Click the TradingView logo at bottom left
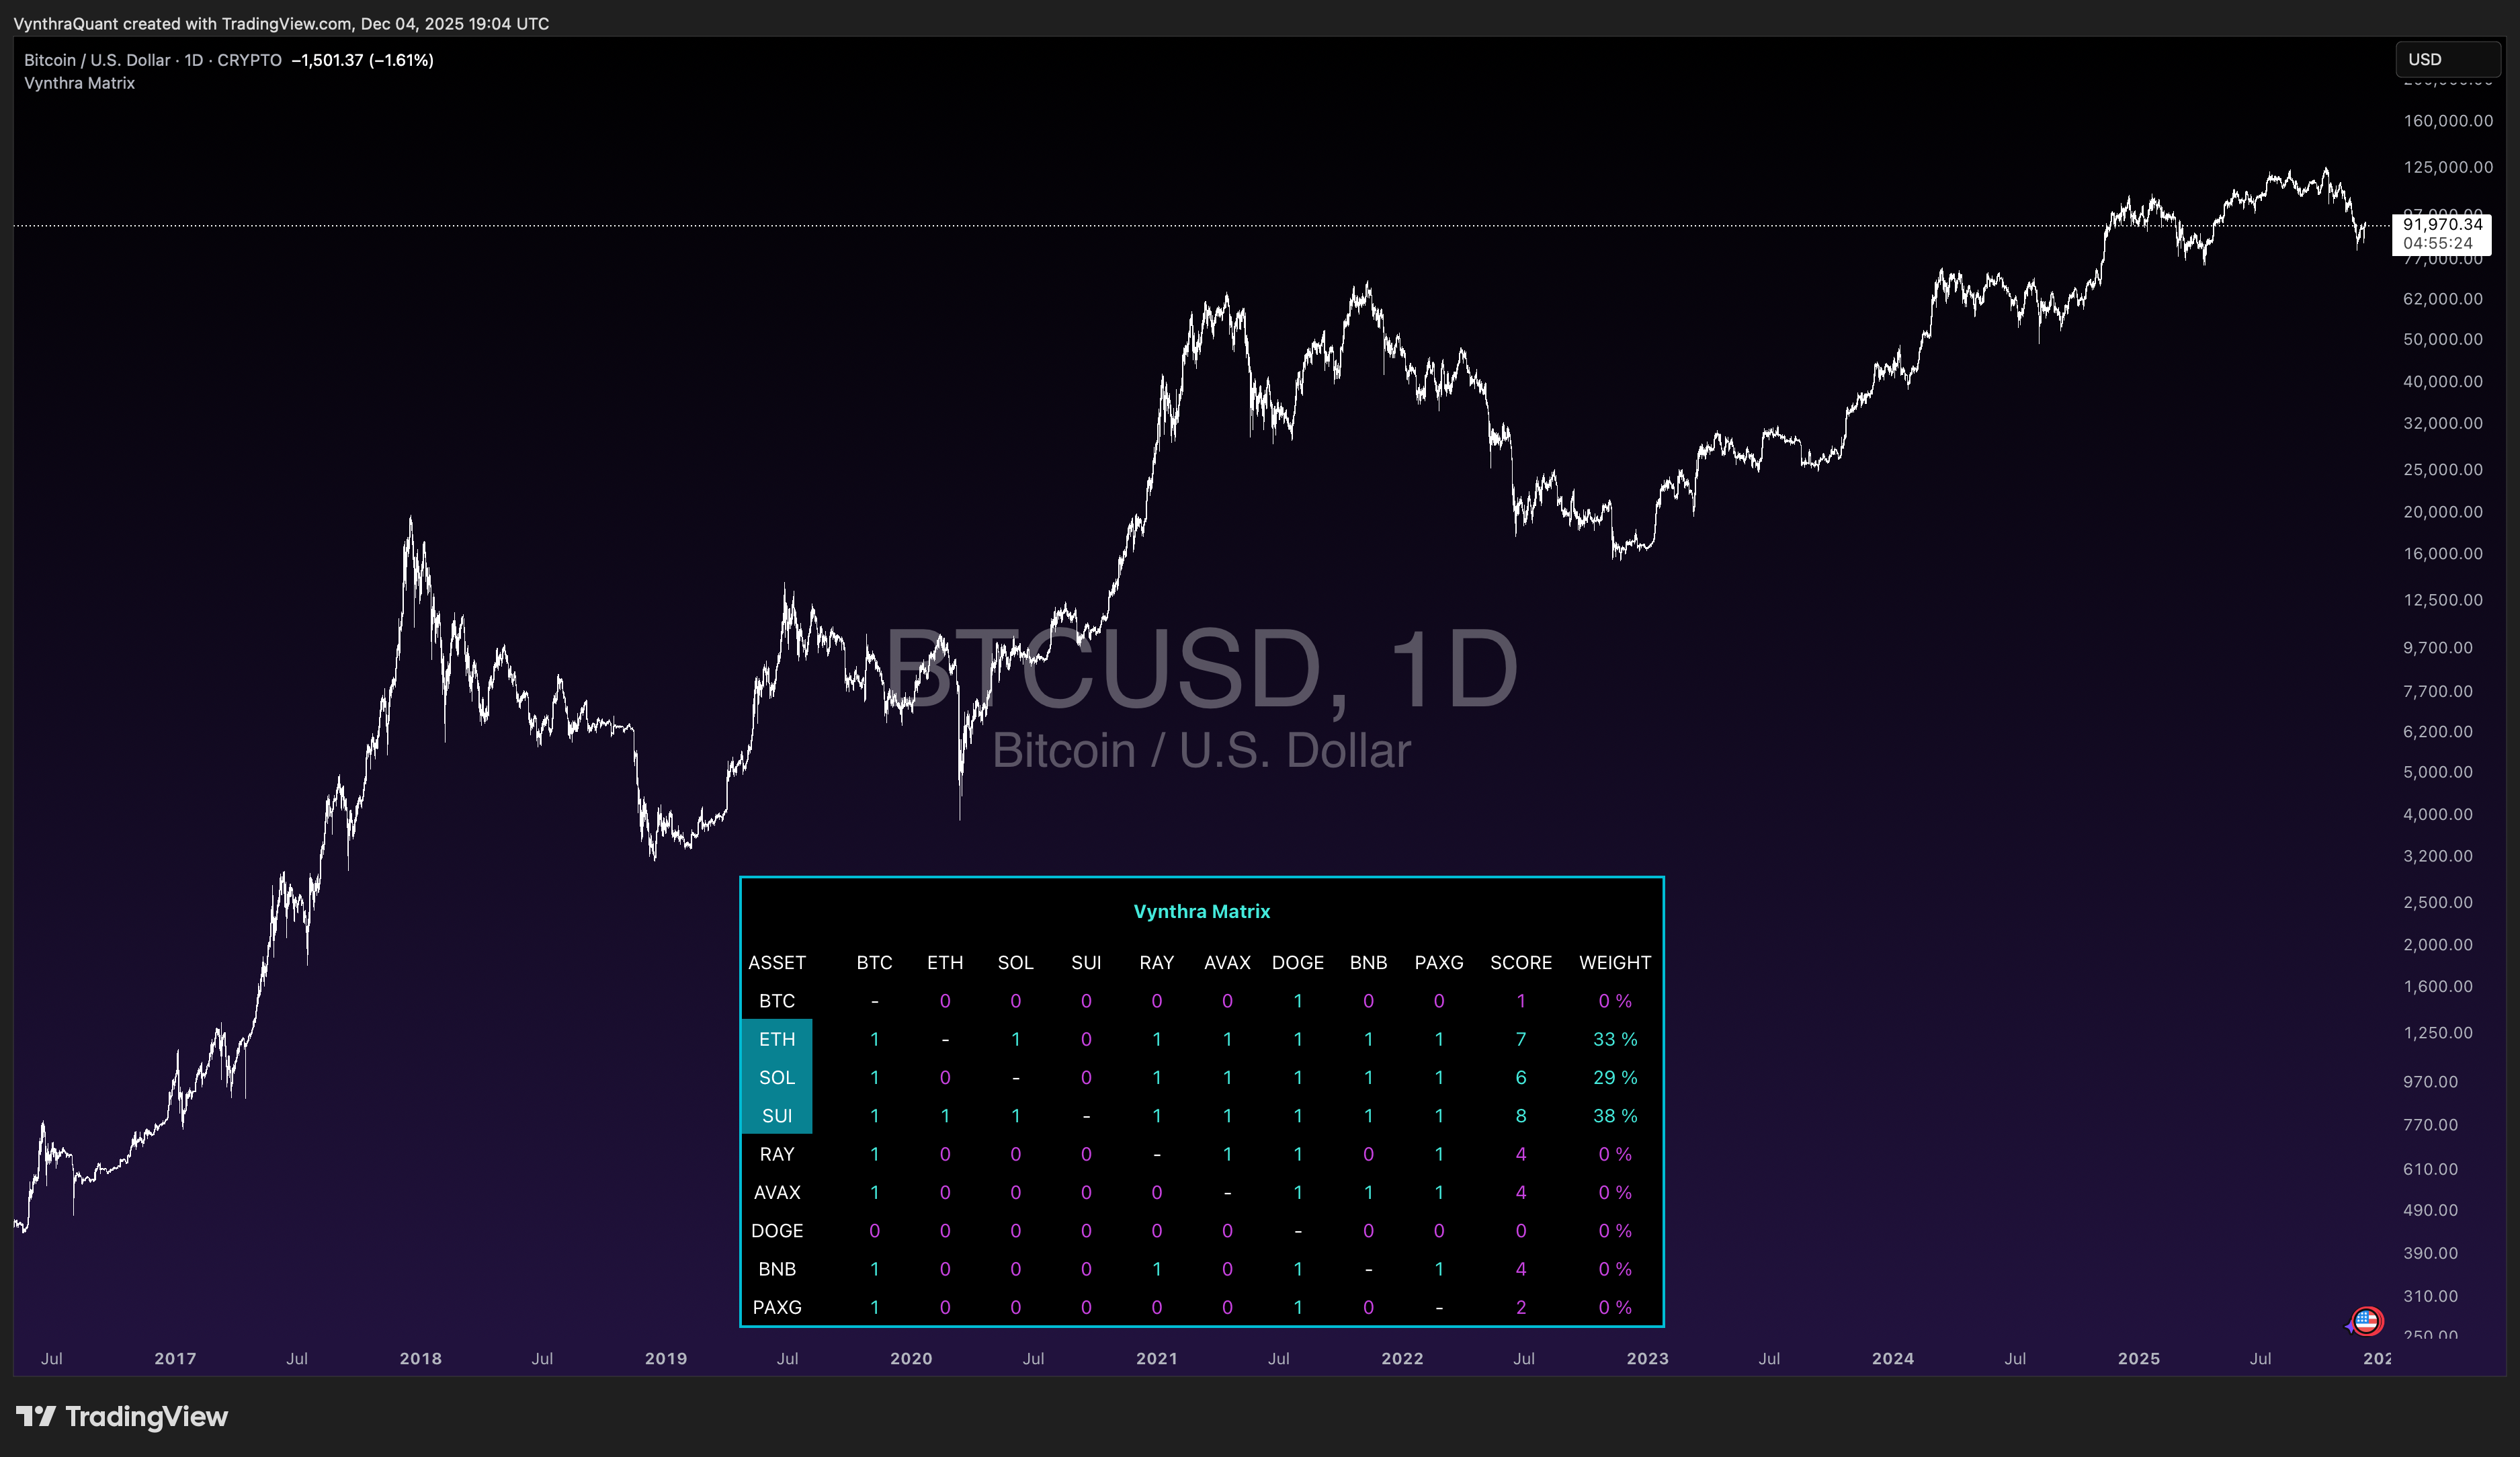 click(x=122, y=1416)
